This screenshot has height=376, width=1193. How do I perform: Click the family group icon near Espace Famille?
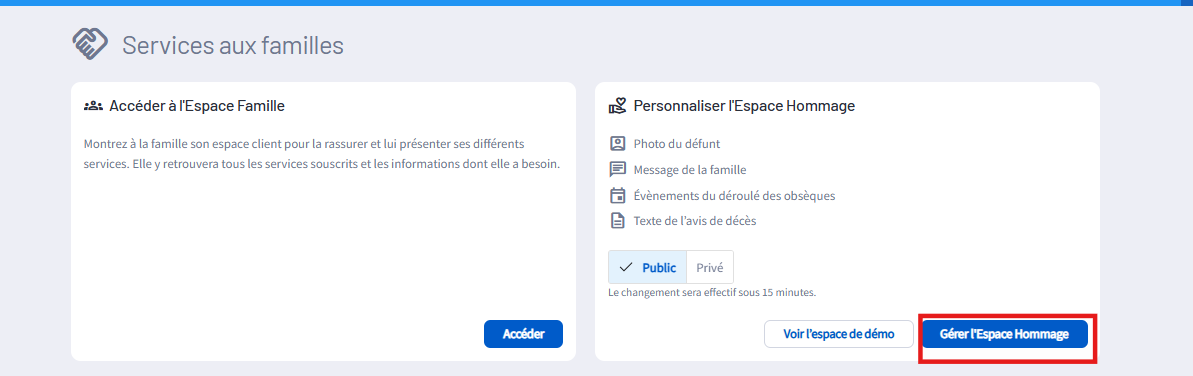[93, 106]
